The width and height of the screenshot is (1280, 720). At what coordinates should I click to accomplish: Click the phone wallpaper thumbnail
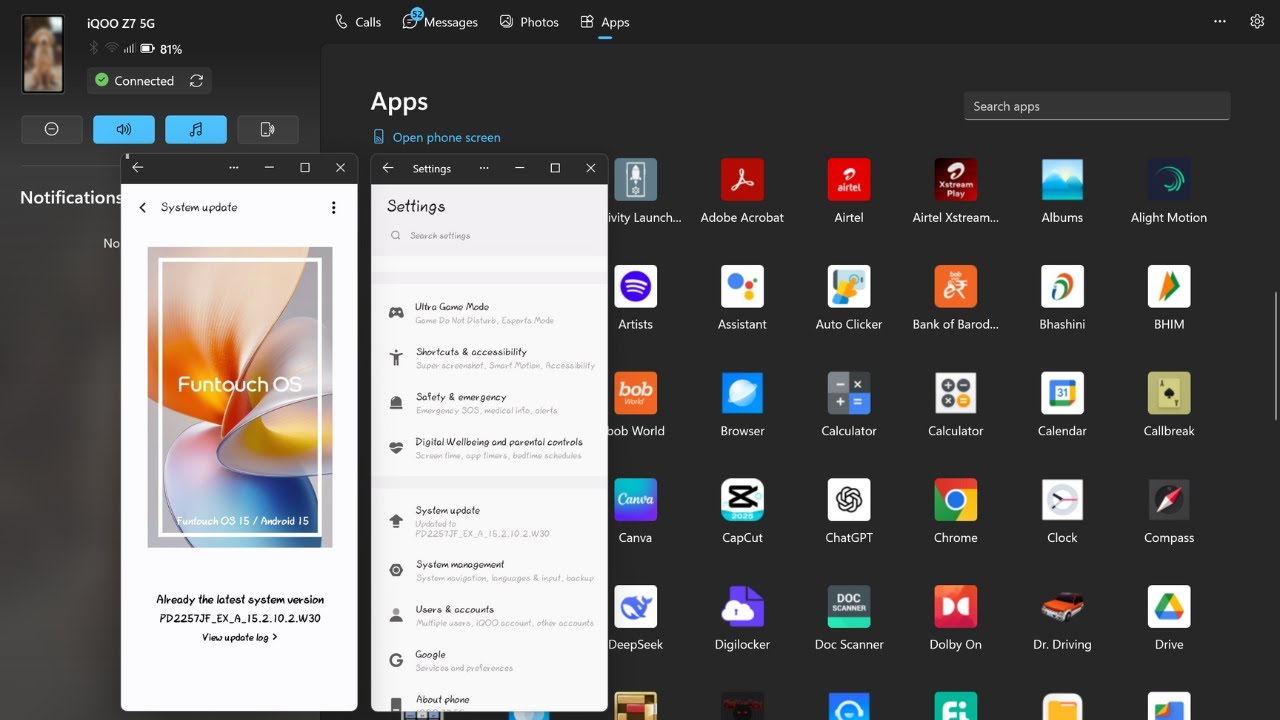[43, 54]
